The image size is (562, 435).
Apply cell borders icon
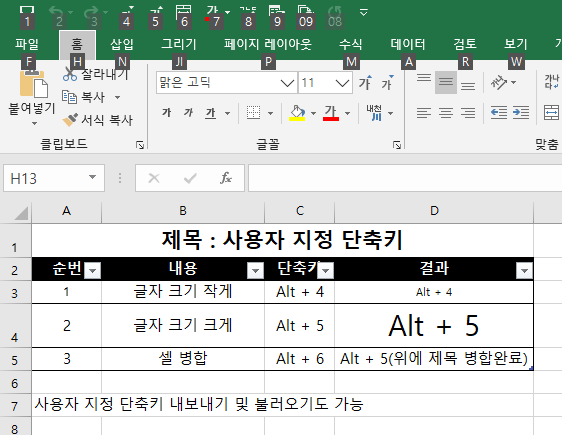(x=253, y=113)
